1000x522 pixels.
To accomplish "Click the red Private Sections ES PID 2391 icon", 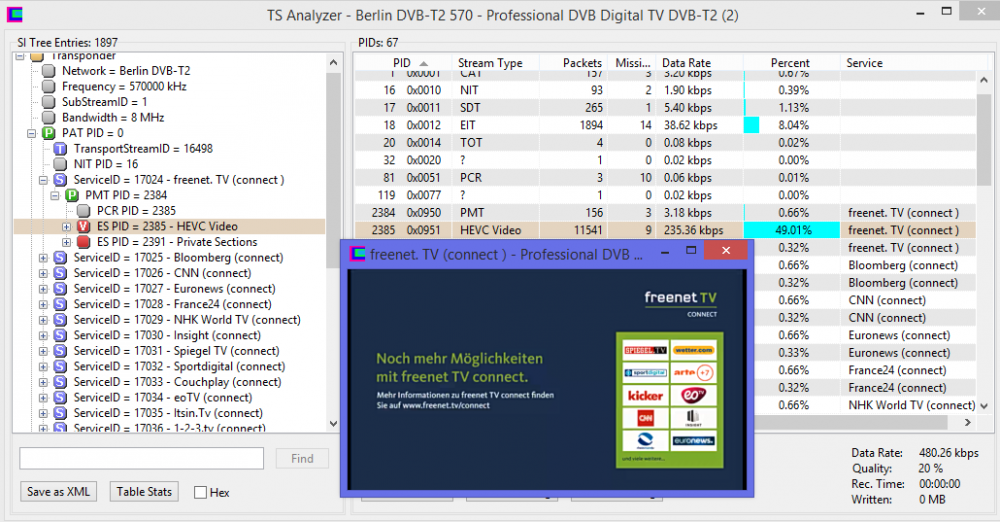I will (x=84, y=242).
